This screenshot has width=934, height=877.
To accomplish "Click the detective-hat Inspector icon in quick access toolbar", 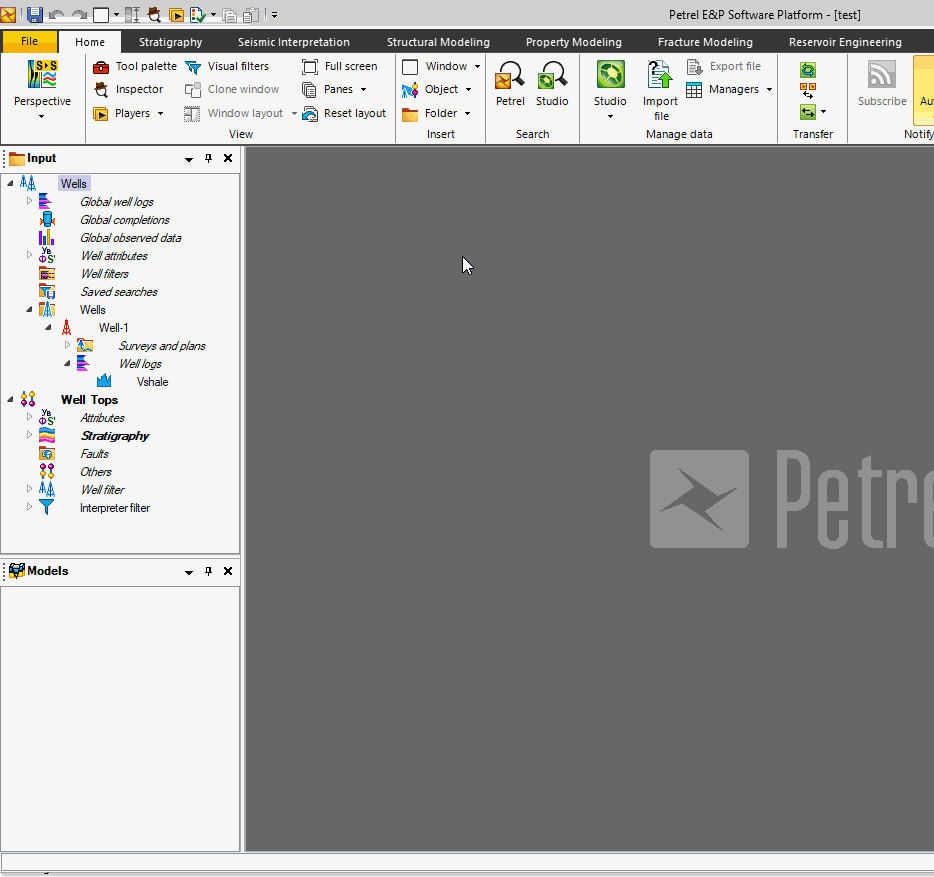I will [154, 14].
